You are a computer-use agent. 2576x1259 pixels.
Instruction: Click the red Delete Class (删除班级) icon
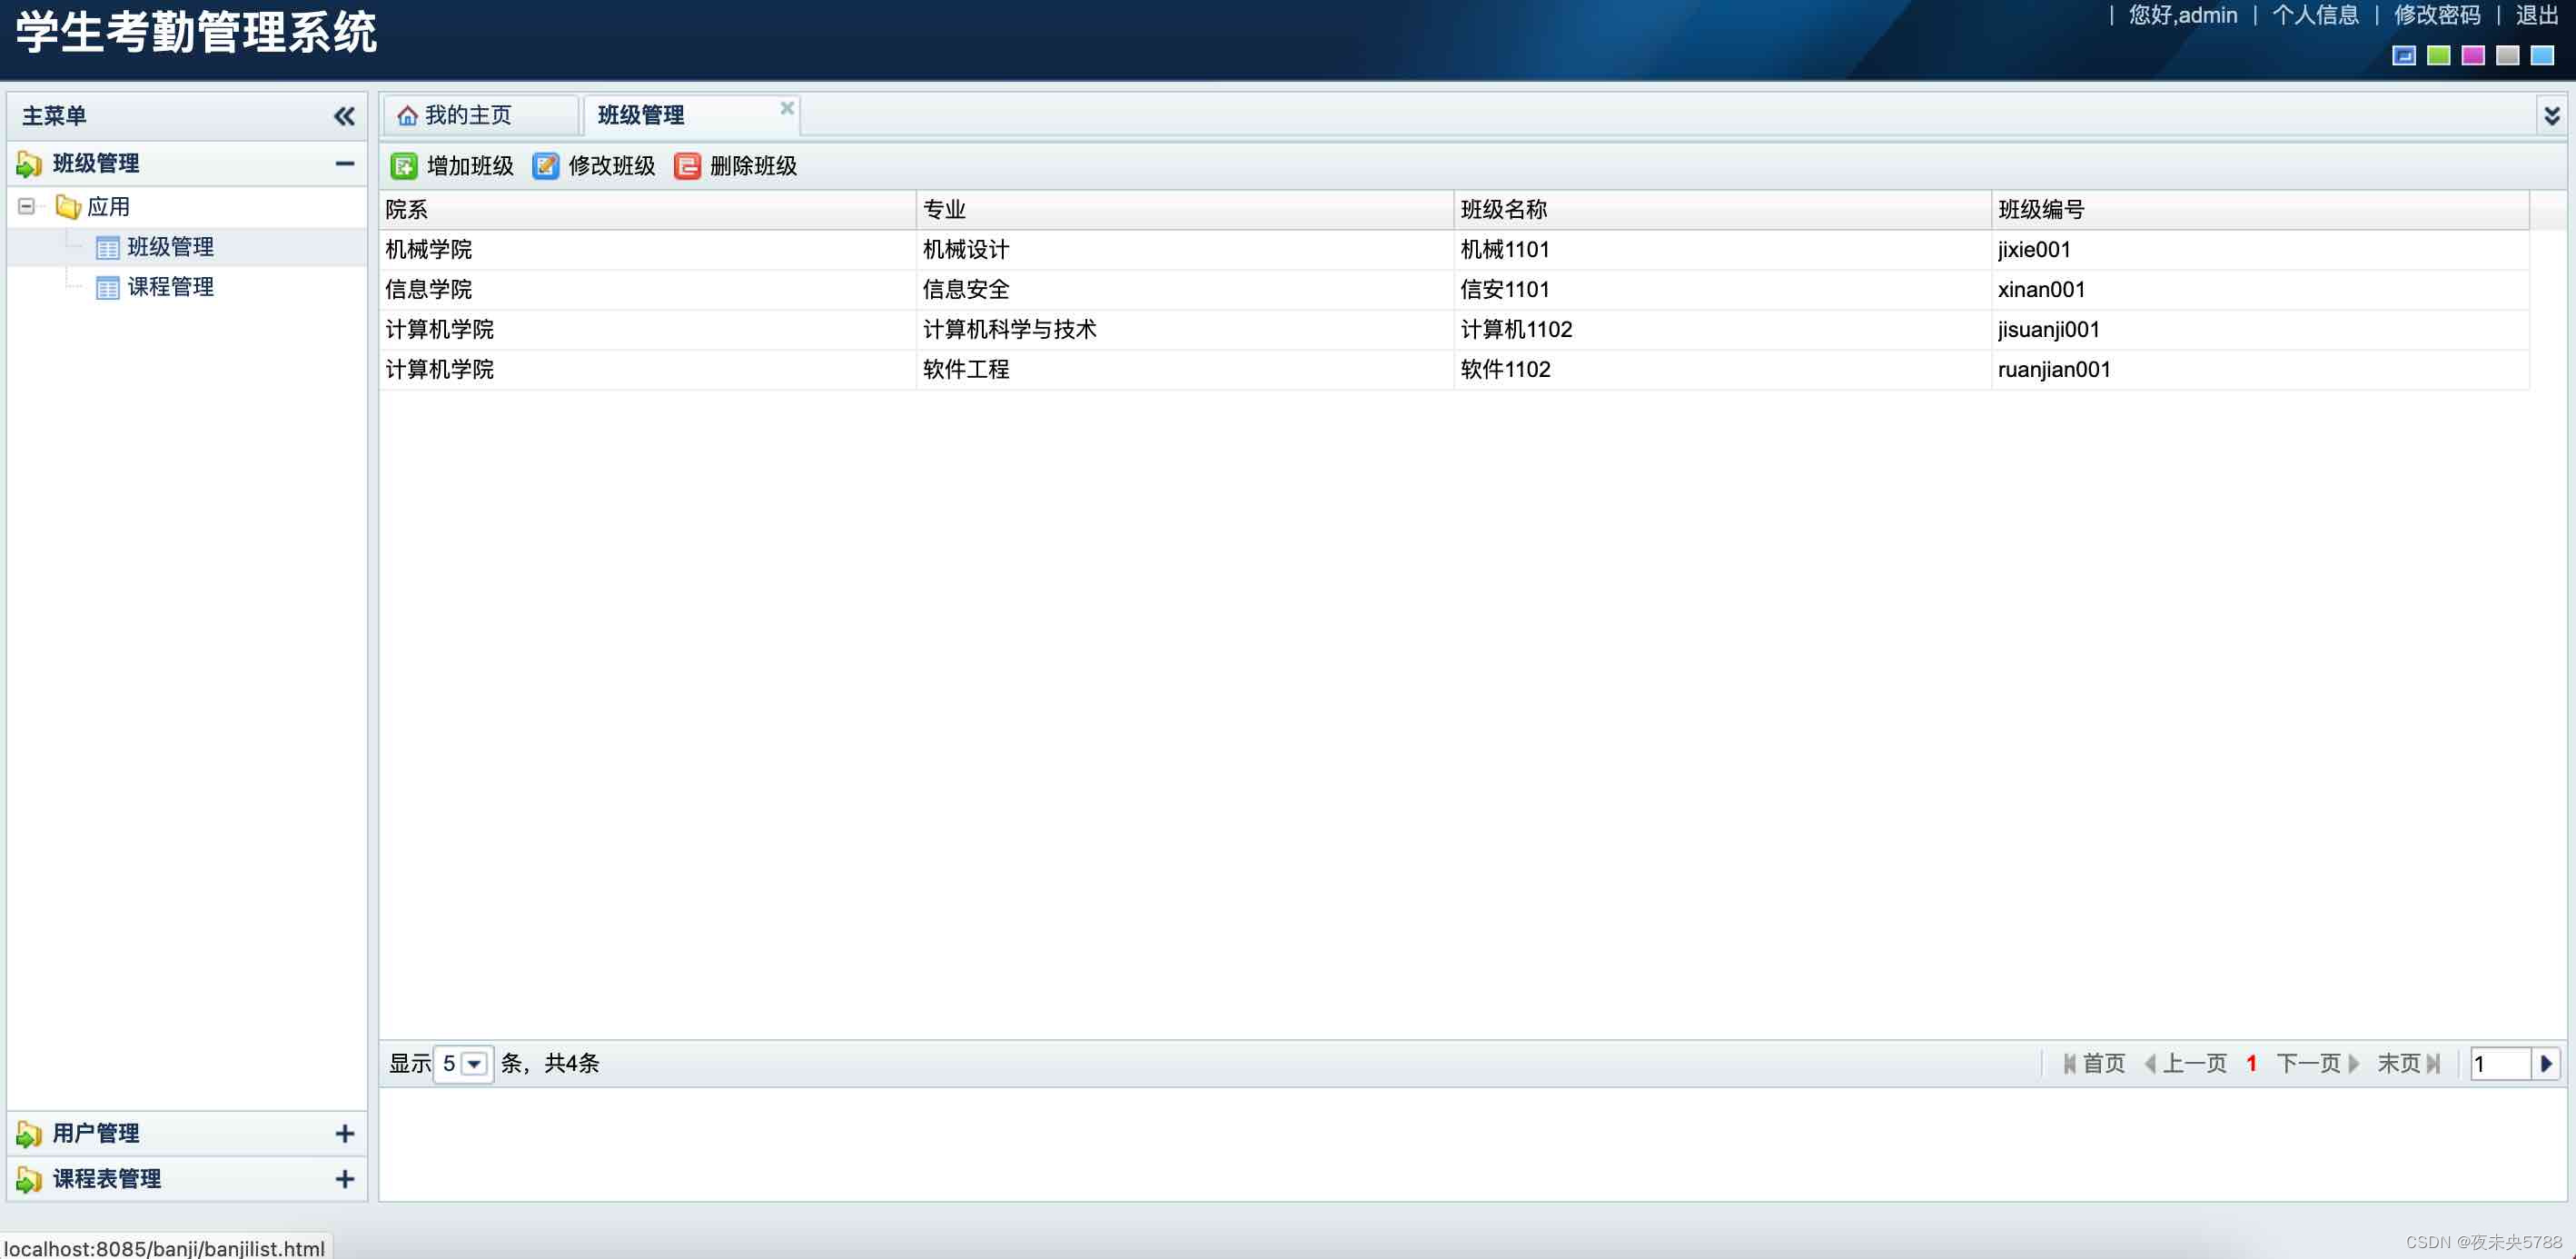tap(687, 166)
